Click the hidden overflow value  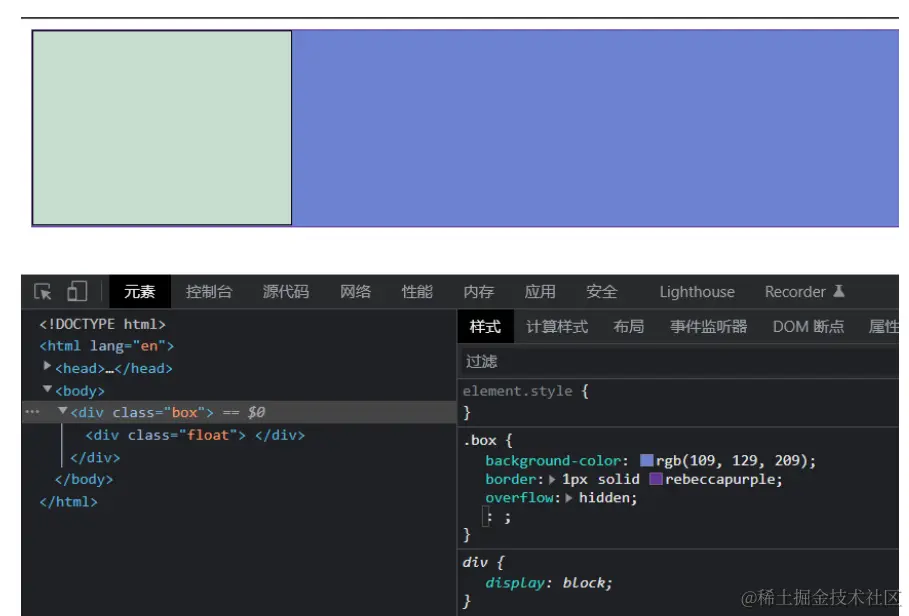pyautogui.click(x=605, y=498)
